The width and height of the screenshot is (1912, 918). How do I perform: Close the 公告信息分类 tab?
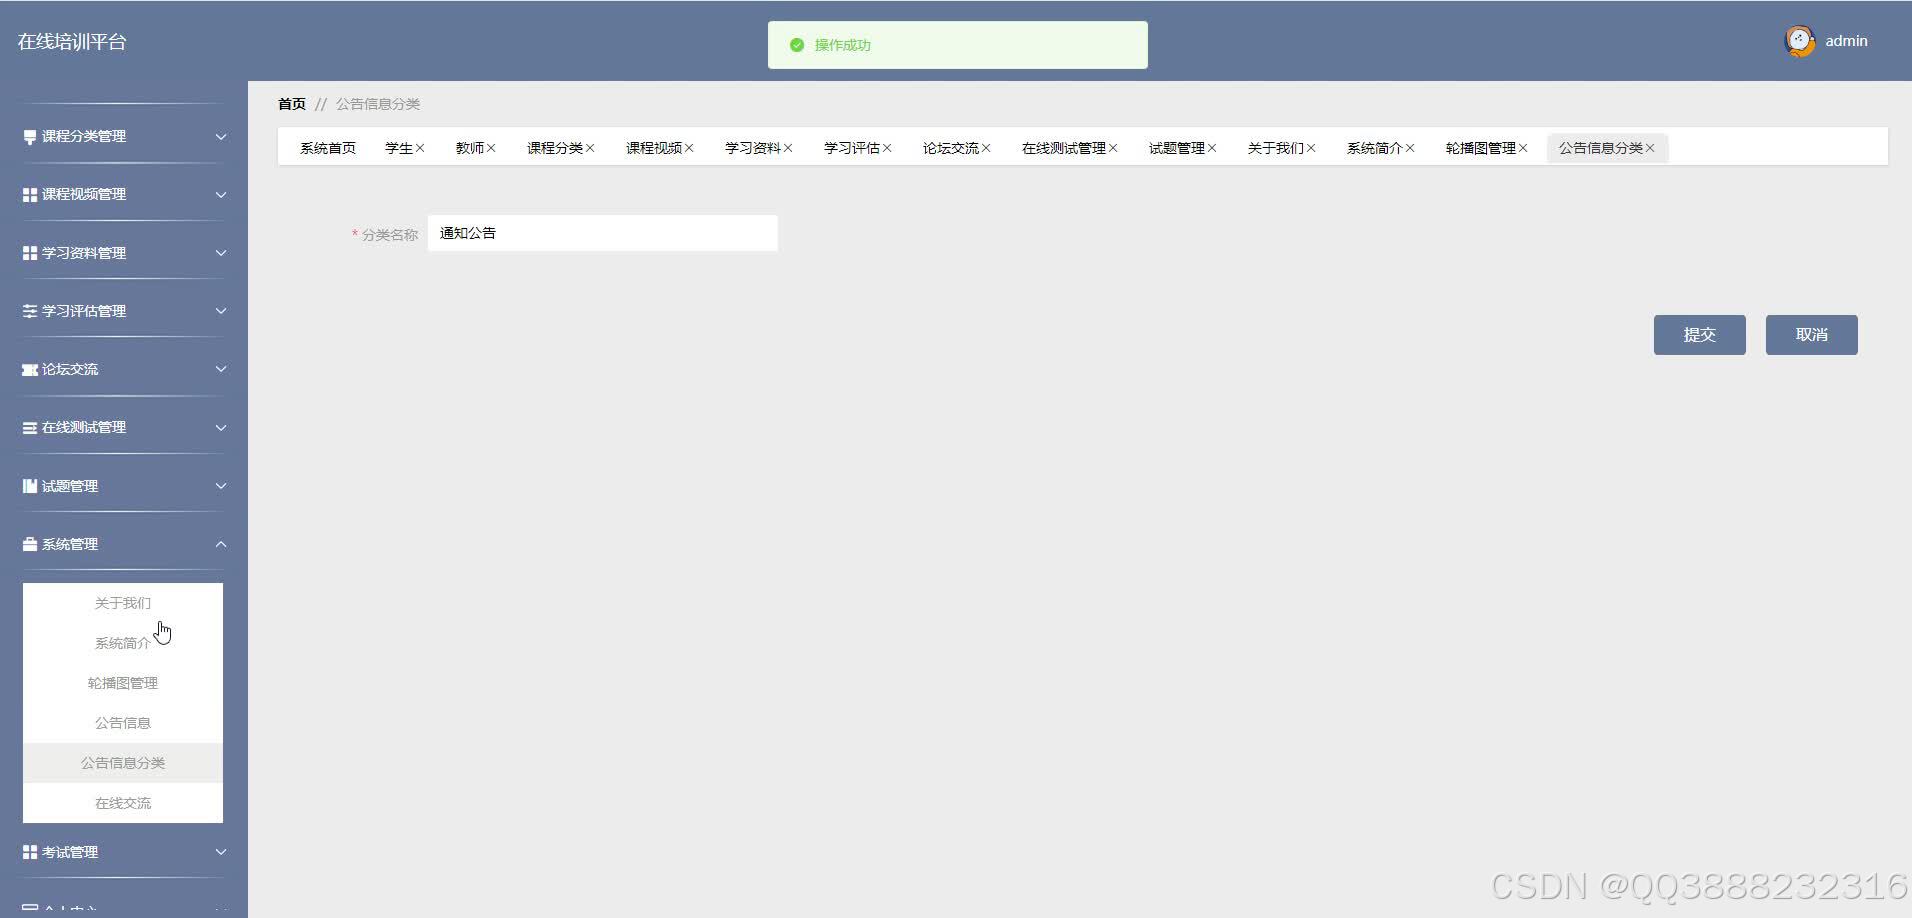pos(1650,148)
